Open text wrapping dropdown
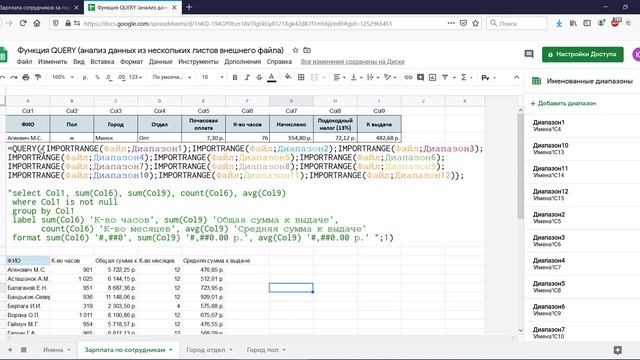The image size is (640, 360). (373, 77)
